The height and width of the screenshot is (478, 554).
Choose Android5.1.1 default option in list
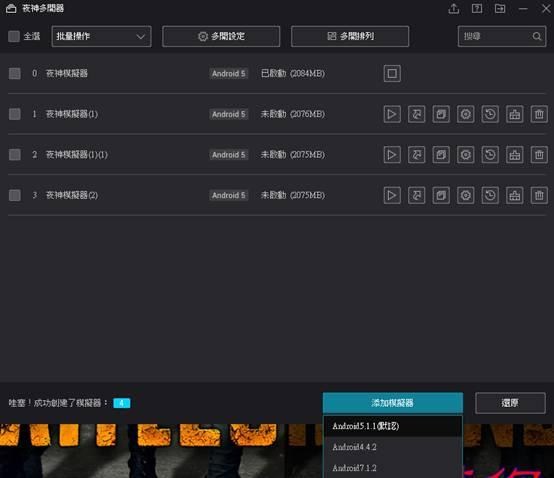click(x=393, y=426)
